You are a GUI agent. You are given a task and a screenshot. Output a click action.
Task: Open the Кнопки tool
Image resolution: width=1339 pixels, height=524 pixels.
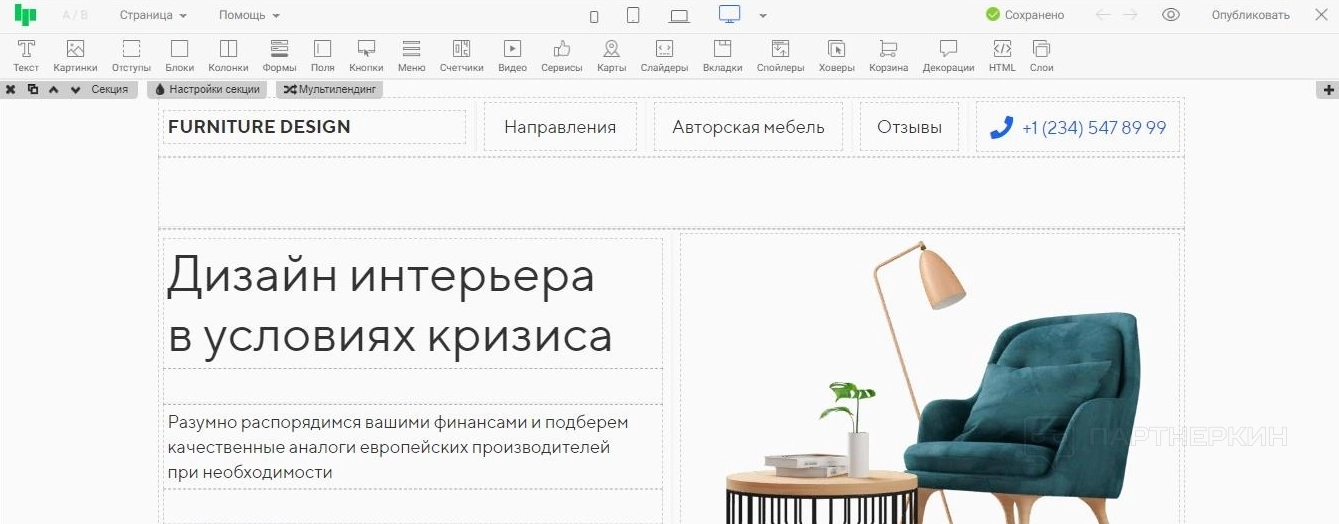click(x=367, y=56)
